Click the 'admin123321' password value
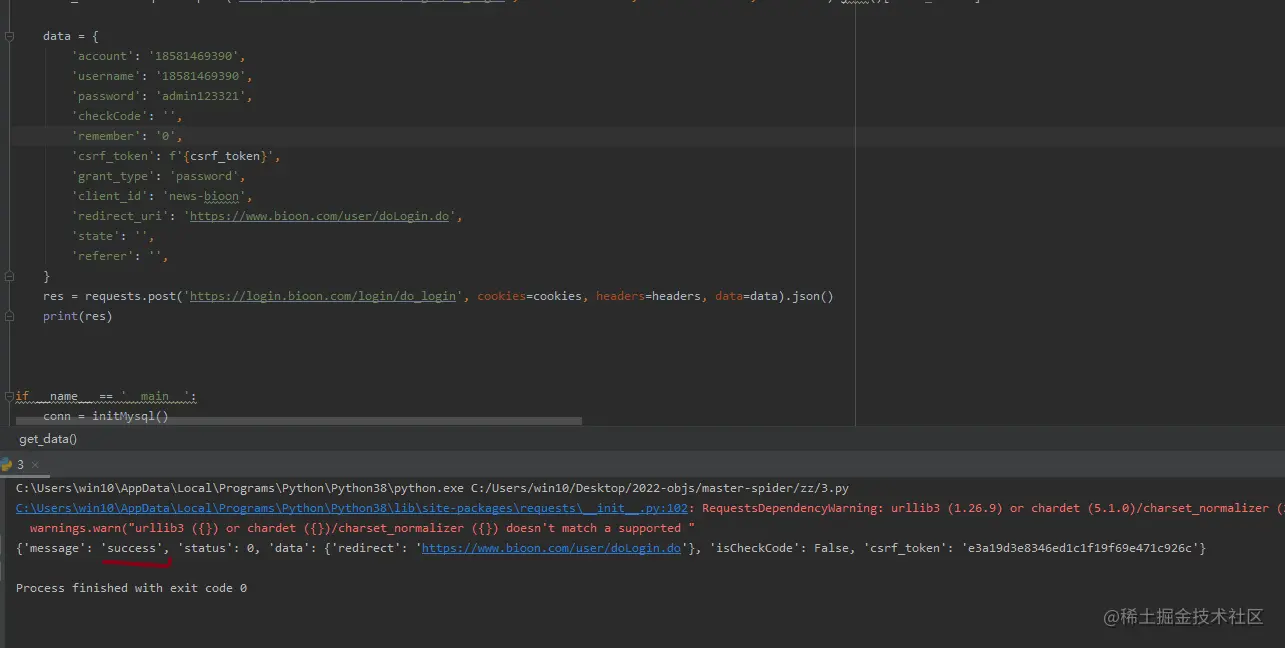 pyautogui.click(x=203, y=96)
